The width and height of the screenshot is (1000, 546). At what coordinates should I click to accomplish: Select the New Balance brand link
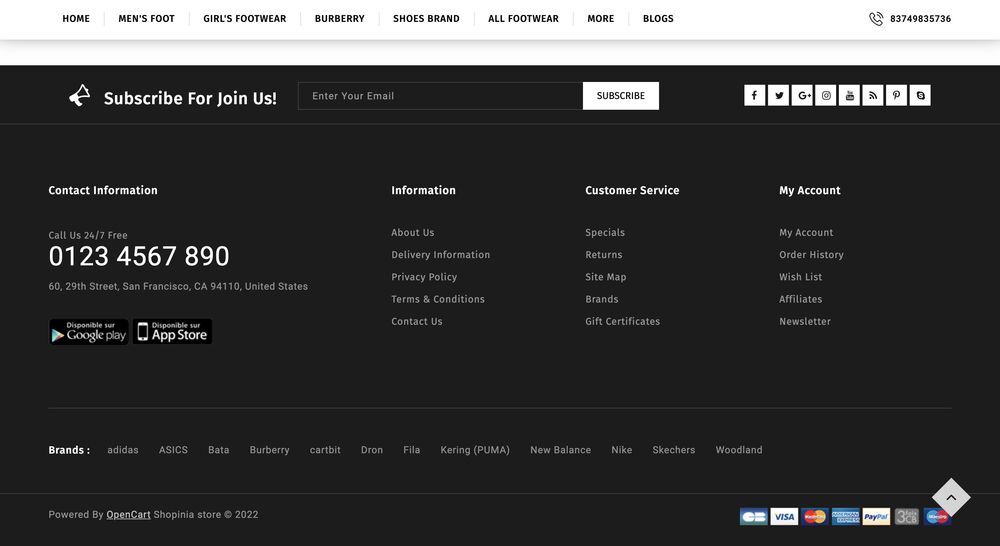[561, 450]
